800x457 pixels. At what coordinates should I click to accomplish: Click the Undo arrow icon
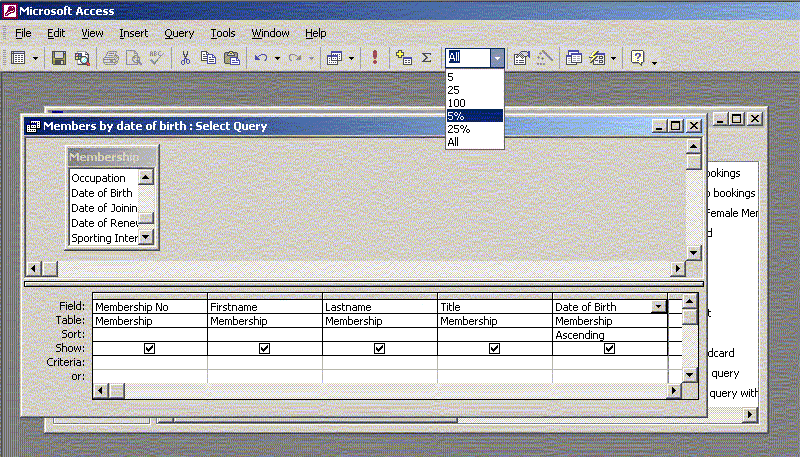tap(260, 58)
